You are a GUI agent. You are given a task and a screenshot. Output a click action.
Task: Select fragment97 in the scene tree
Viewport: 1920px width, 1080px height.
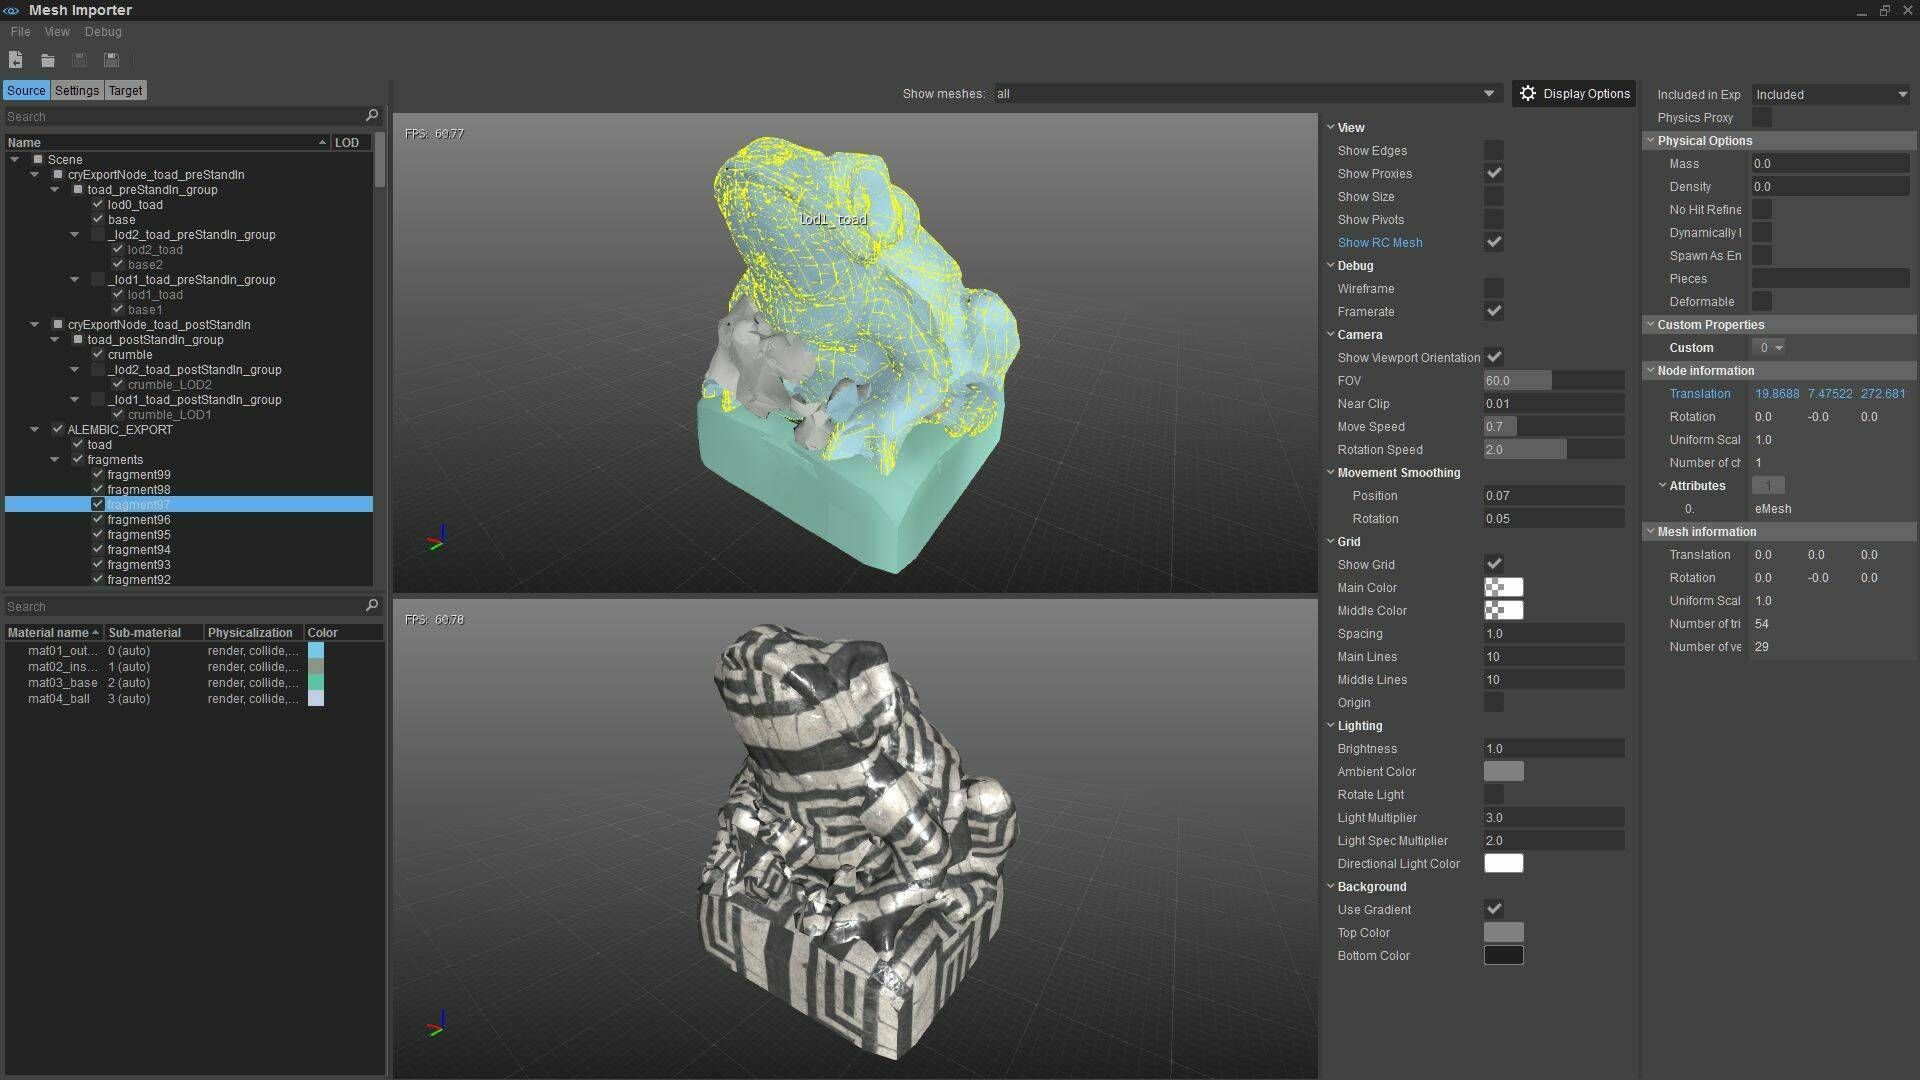[x=138, y=504]
